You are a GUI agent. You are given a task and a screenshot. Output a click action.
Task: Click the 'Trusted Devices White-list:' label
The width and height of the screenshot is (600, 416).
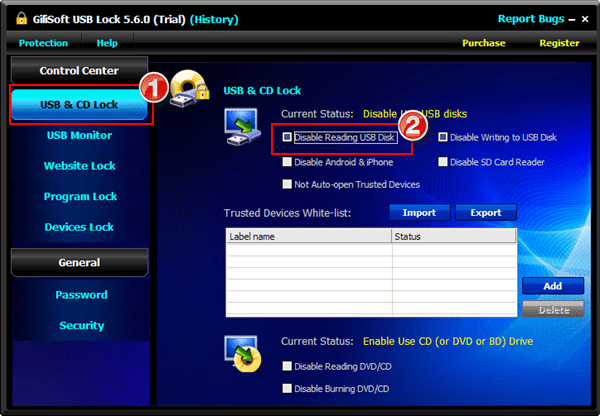pos(287,213)
